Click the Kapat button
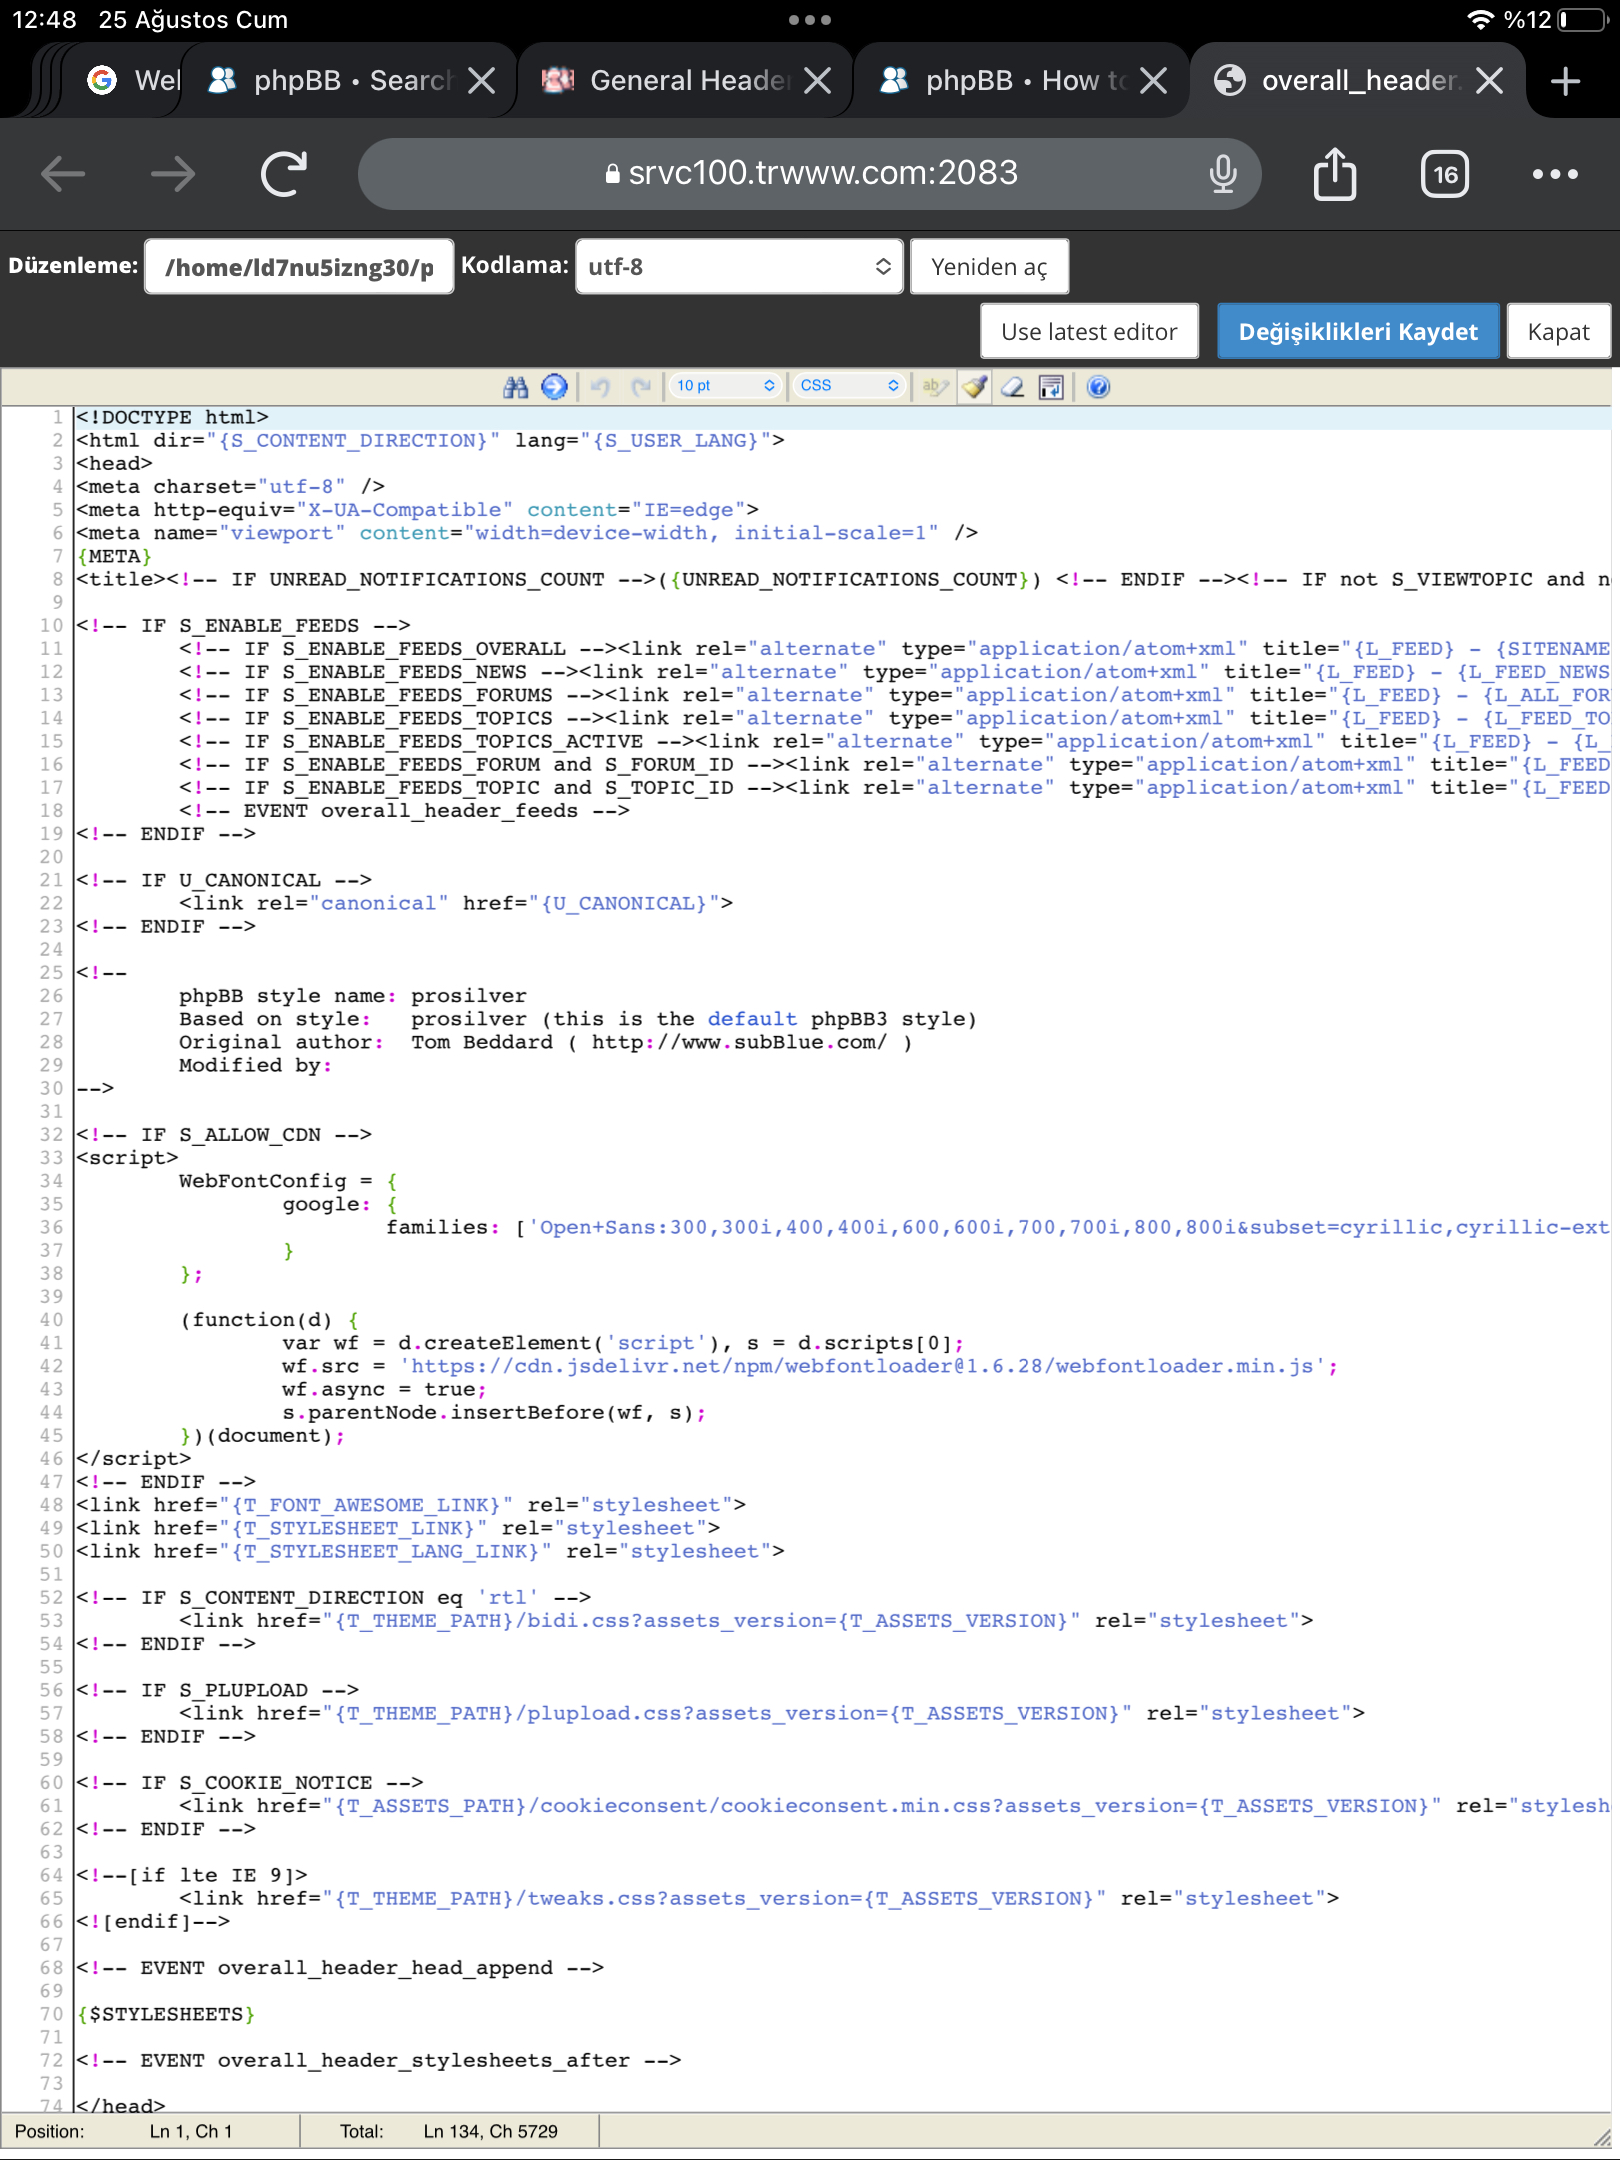This screenshot has width=1620, height=2160. 1558,331
